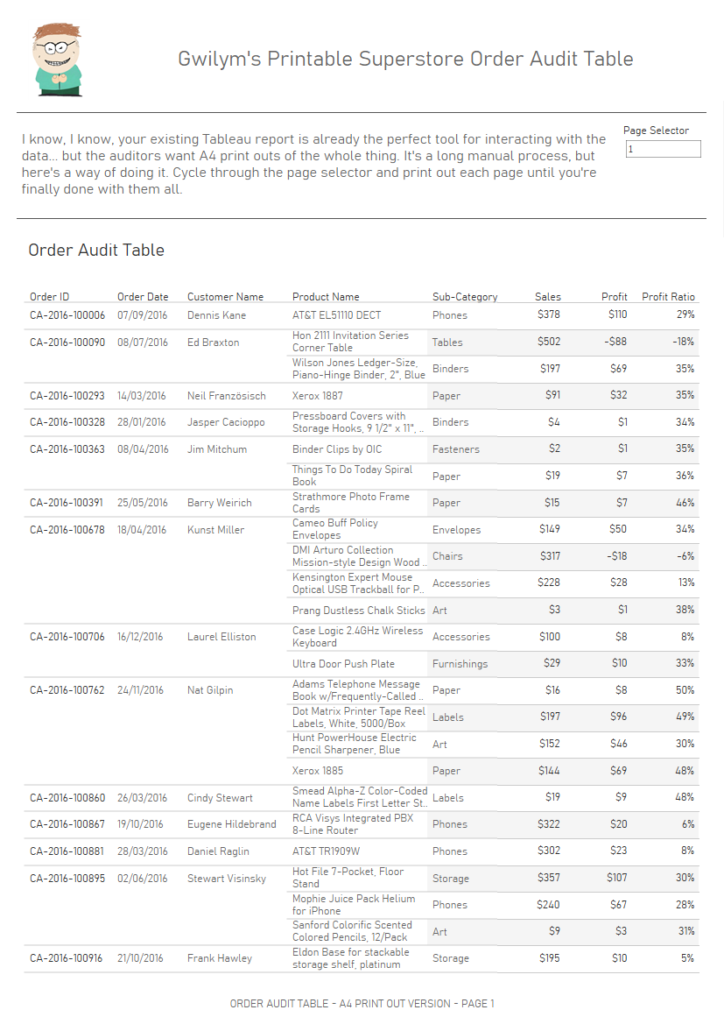
Task: Click customer name Nat Gilpin
Action: pyautogui.click(x=210, y=690)
